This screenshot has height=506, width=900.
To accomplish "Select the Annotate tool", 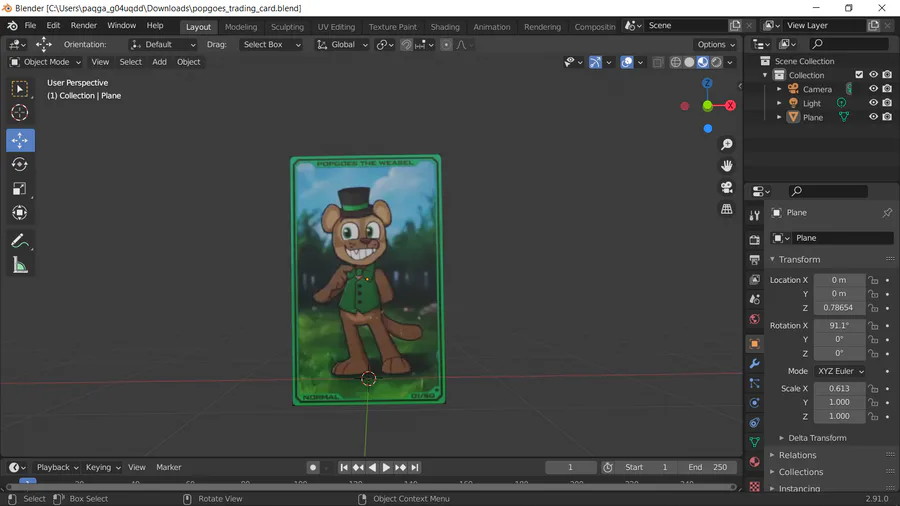I will [20, 241].
